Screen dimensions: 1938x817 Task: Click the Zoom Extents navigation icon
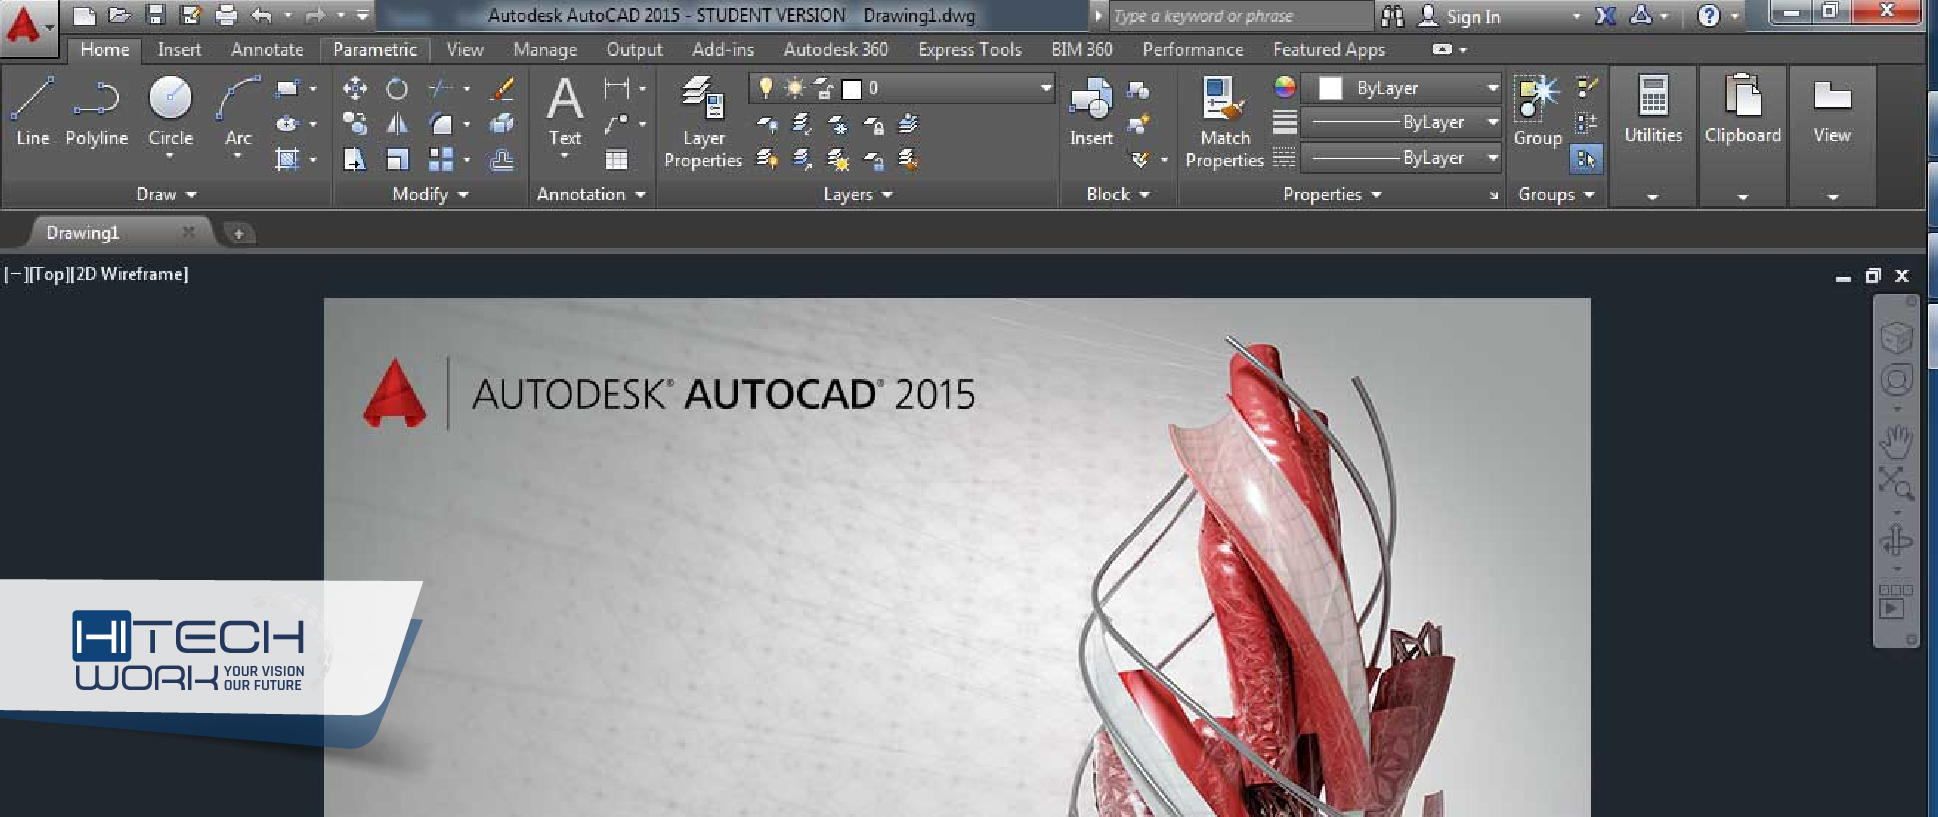pos(1896,484)
